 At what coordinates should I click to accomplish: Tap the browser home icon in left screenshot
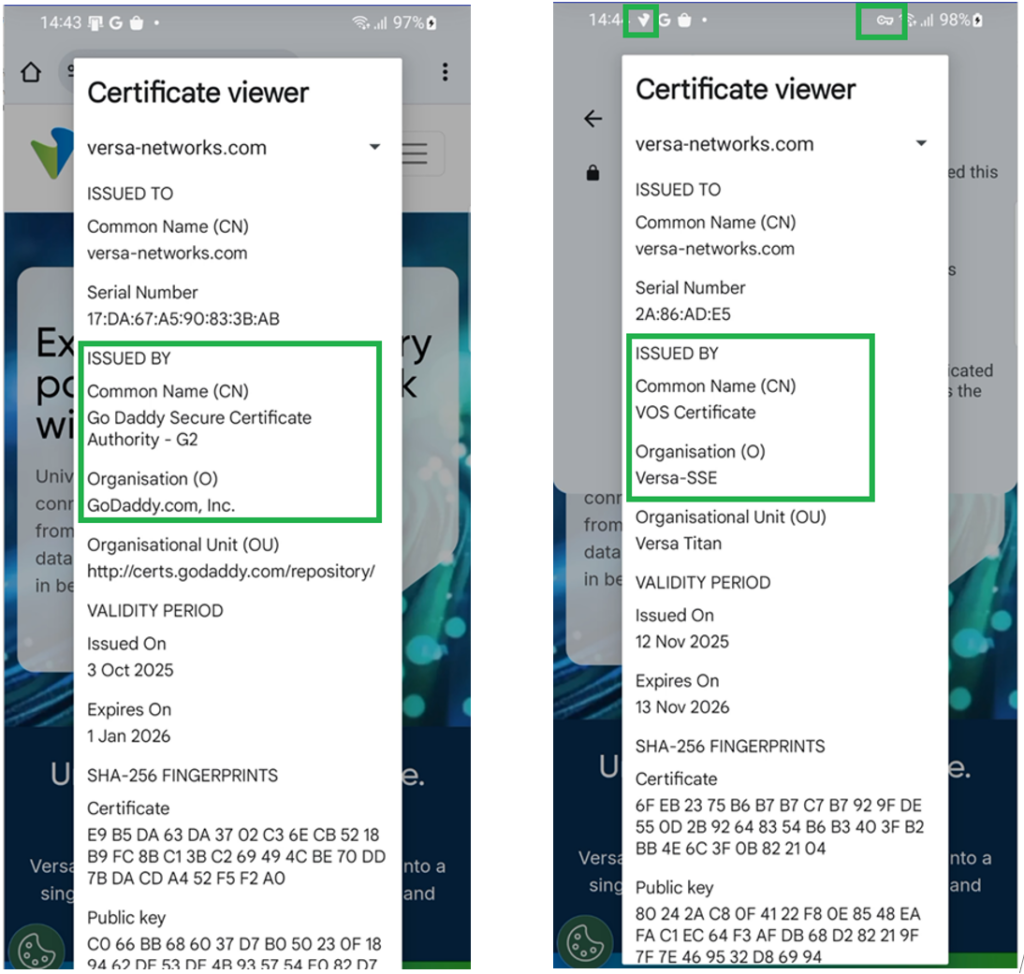[x=31, y=73]
